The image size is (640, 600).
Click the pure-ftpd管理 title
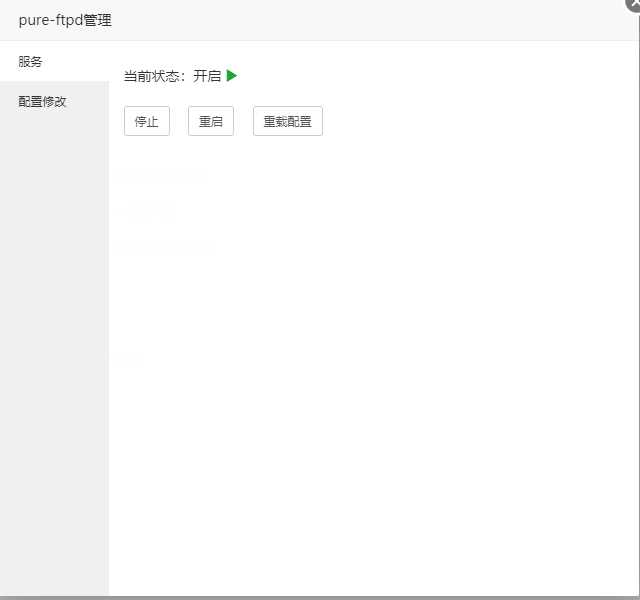[x=65, y=20]
